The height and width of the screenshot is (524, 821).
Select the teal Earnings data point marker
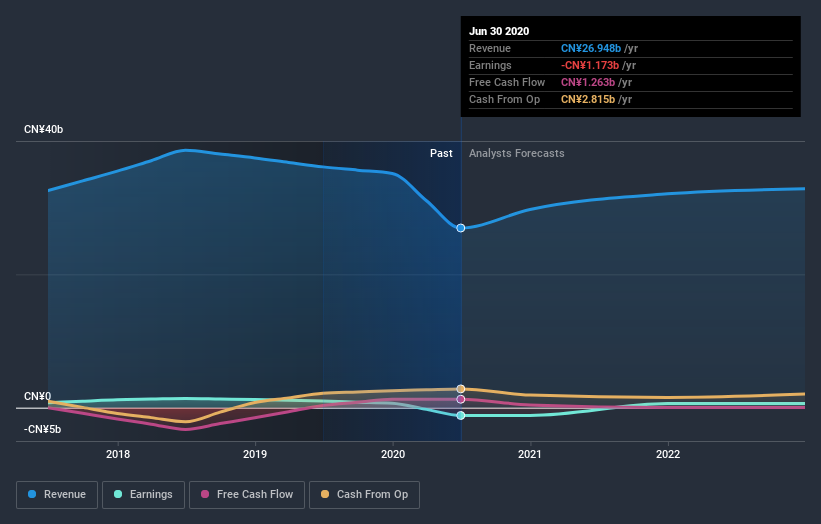click(x=461, y=416)
